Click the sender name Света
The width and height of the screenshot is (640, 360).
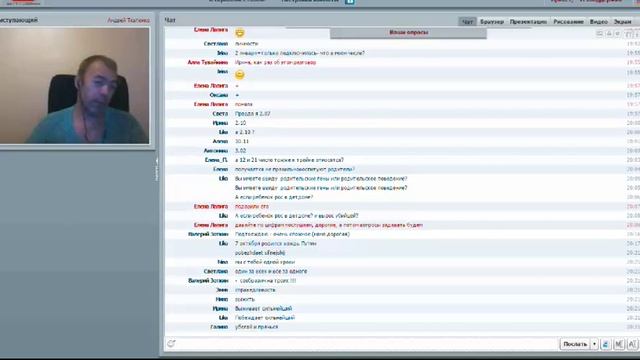coord(220,113)
